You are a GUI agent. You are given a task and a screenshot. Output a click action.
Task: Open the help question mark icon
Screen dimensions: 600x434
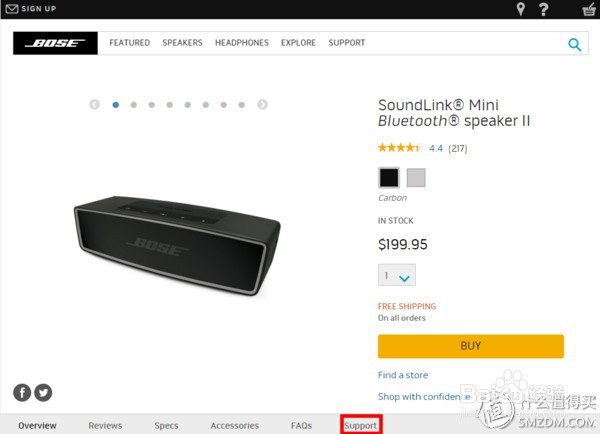click(544, 9)
